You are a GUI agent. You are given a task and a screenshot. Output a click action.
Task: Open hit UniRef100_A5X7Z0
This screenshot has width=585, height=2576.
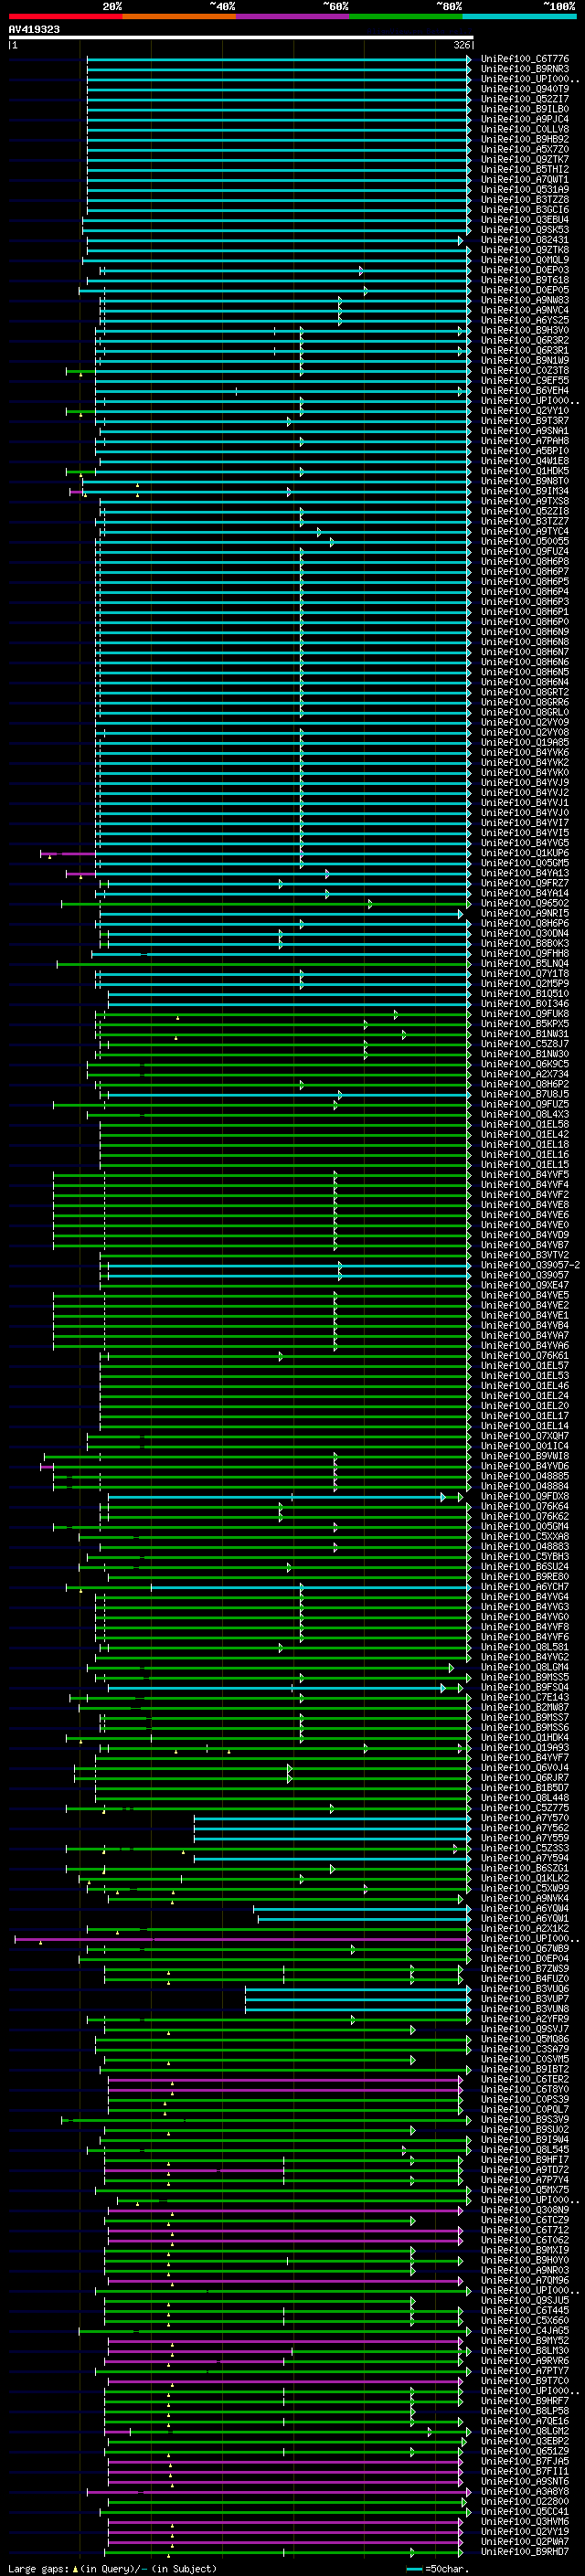click(525, 149)
